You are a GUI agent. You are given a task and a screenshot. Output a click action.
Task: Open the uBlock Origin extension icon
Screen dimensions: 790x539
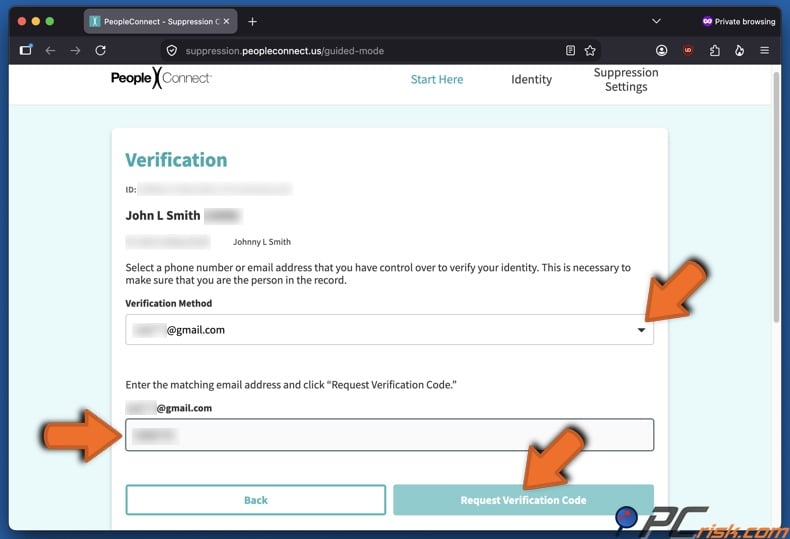tap(688, 50)
